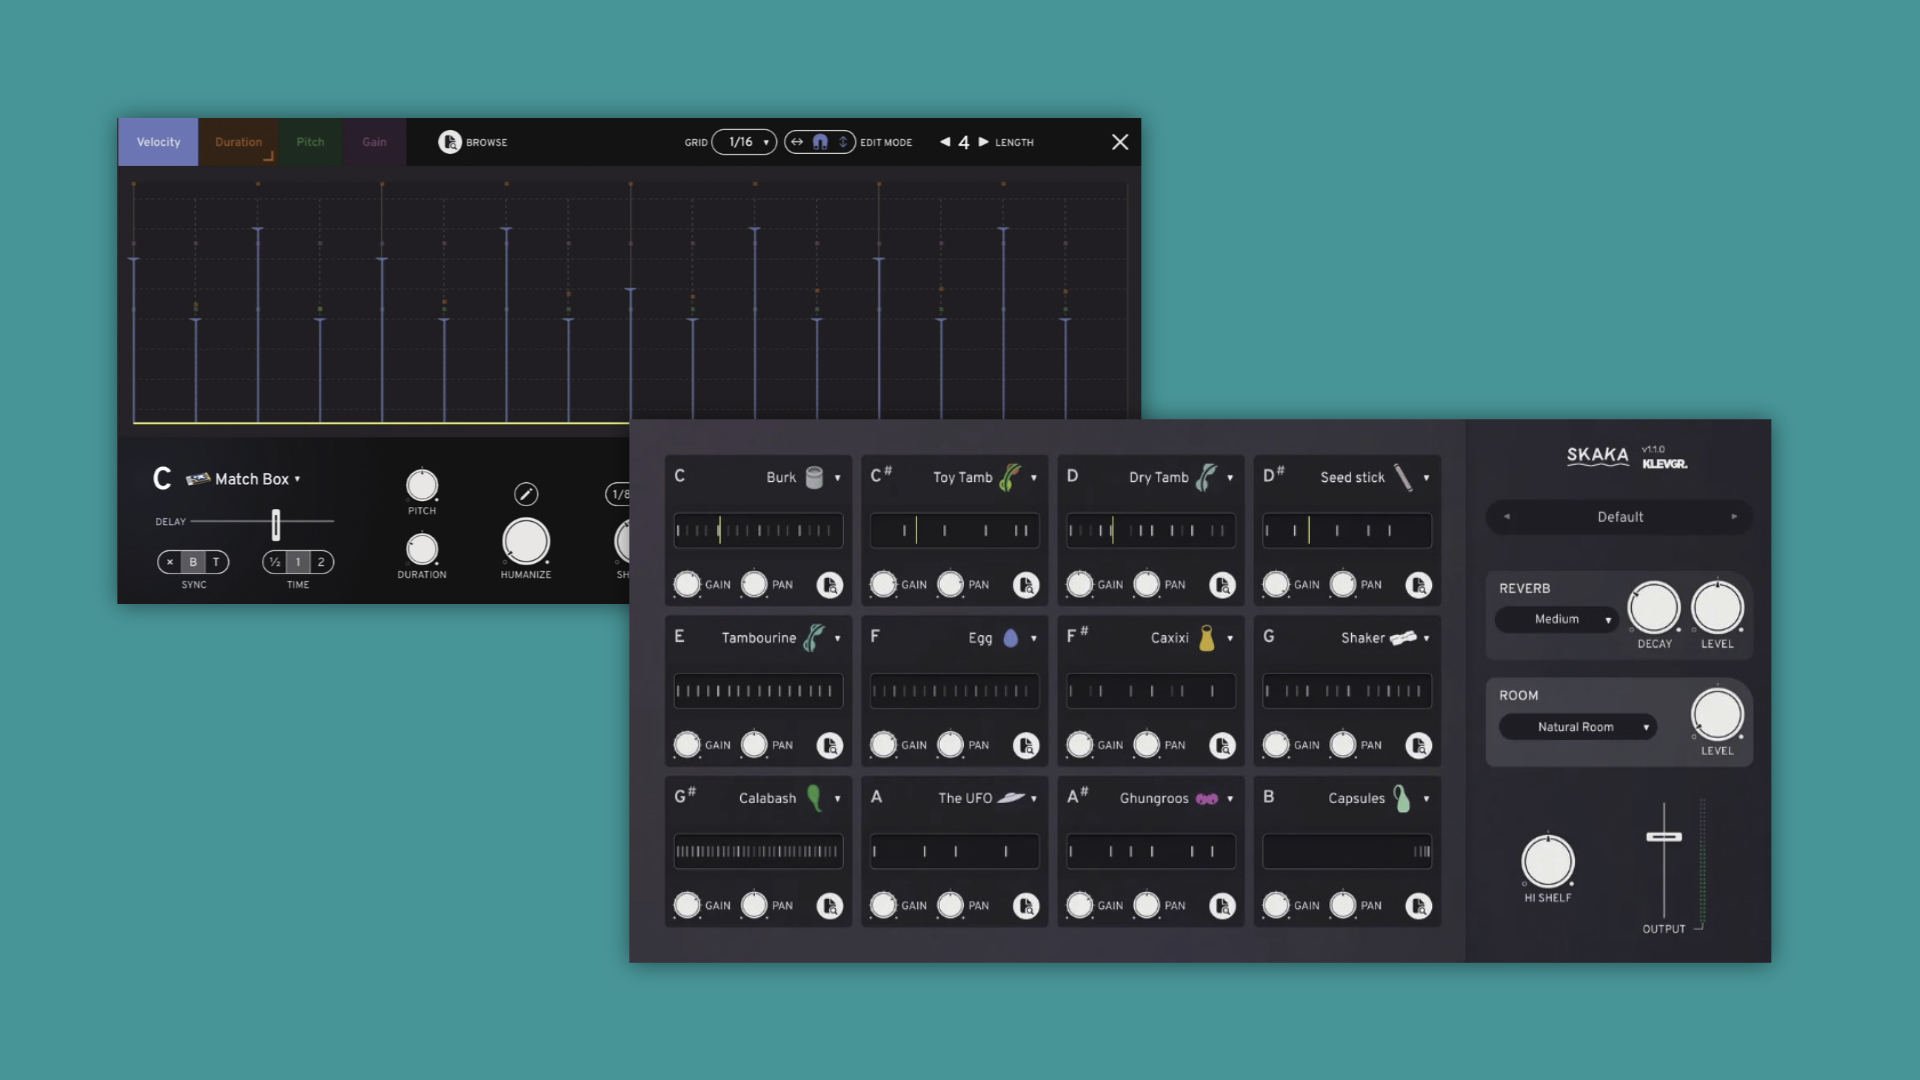Click the Caxixi instrument icon
Viewport: 1920px width, 1080px height.
point(1206,638)
